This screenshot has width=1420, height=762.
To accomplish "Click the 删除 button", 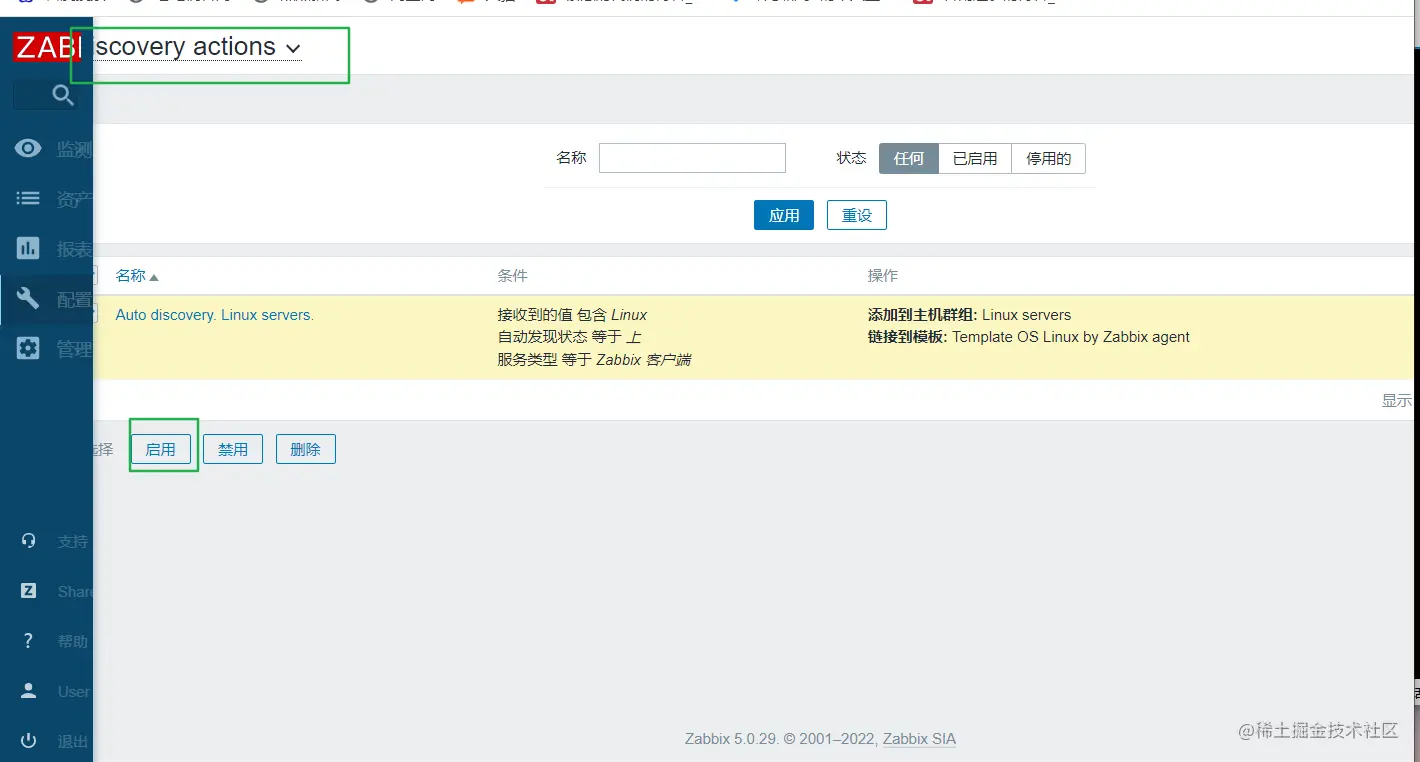I will pos(306,449).
